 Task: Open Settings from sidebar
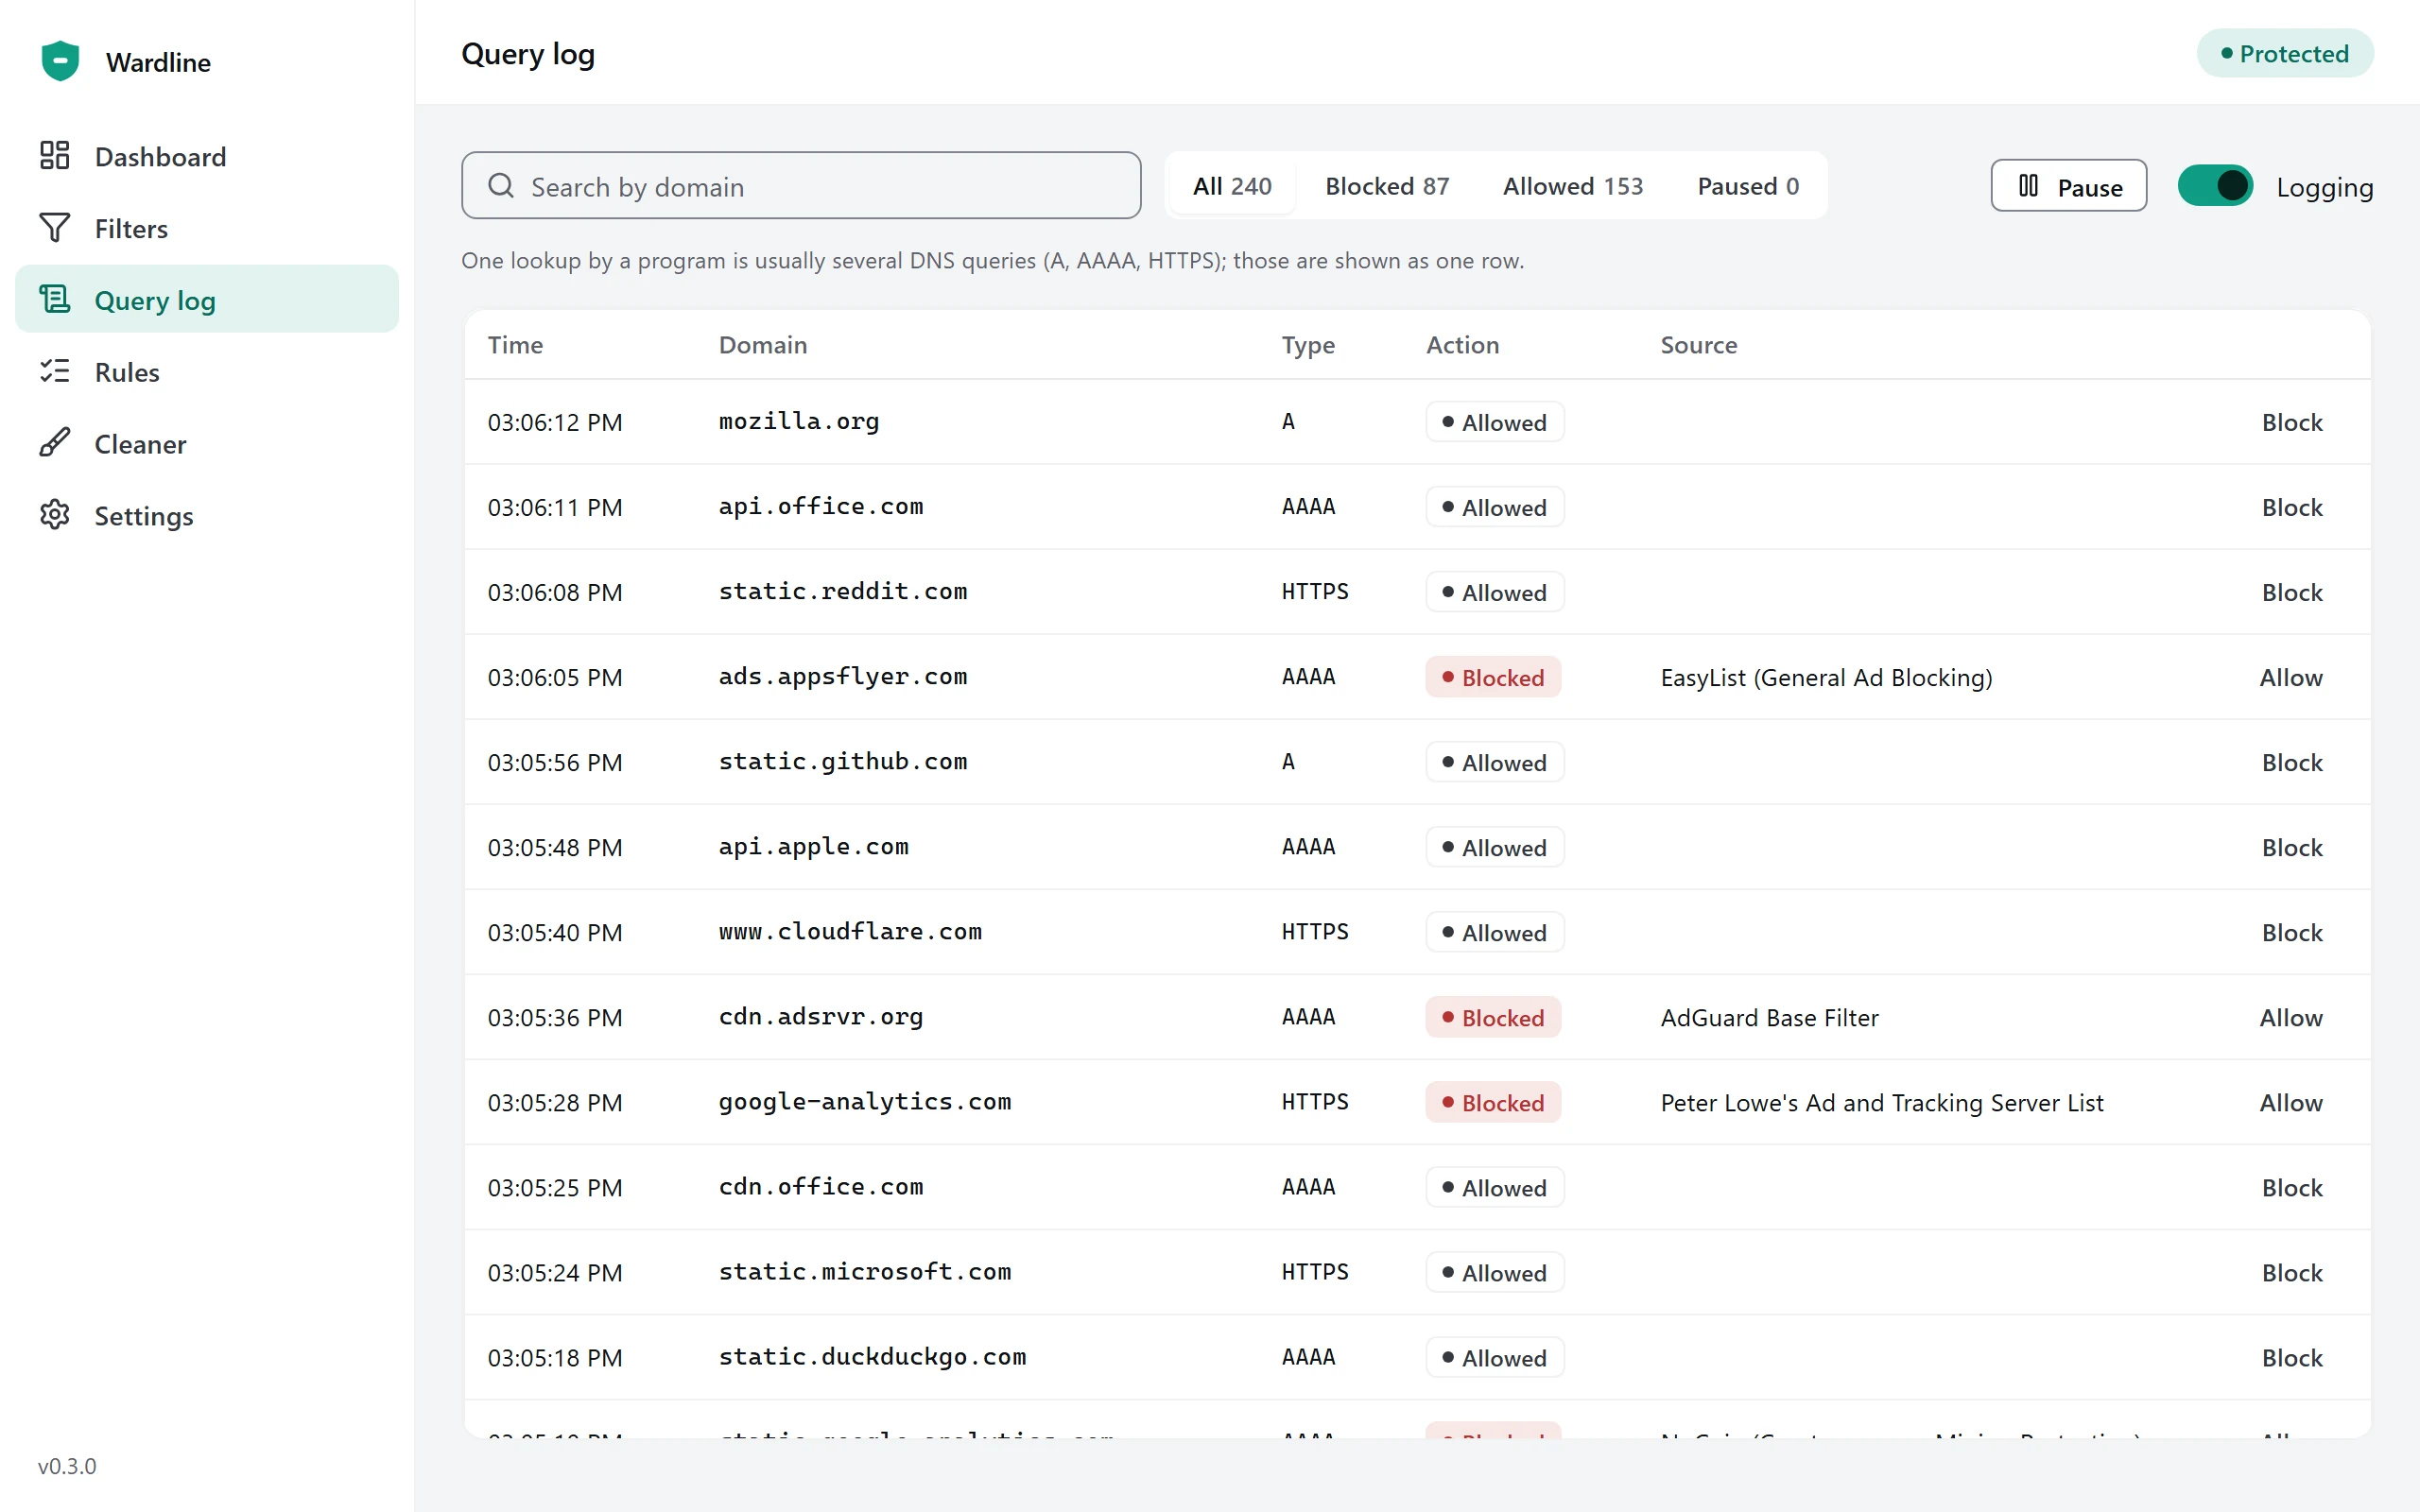pyautogui.click(x=207, y=516)
